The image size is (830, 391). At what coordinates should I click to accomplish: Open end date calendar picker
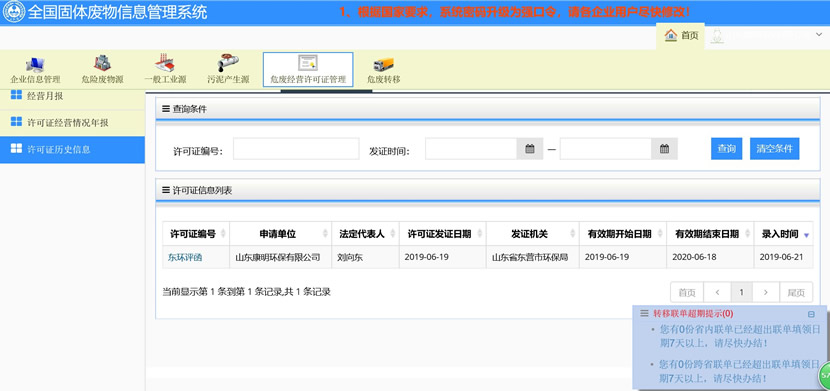pos(664,149)
